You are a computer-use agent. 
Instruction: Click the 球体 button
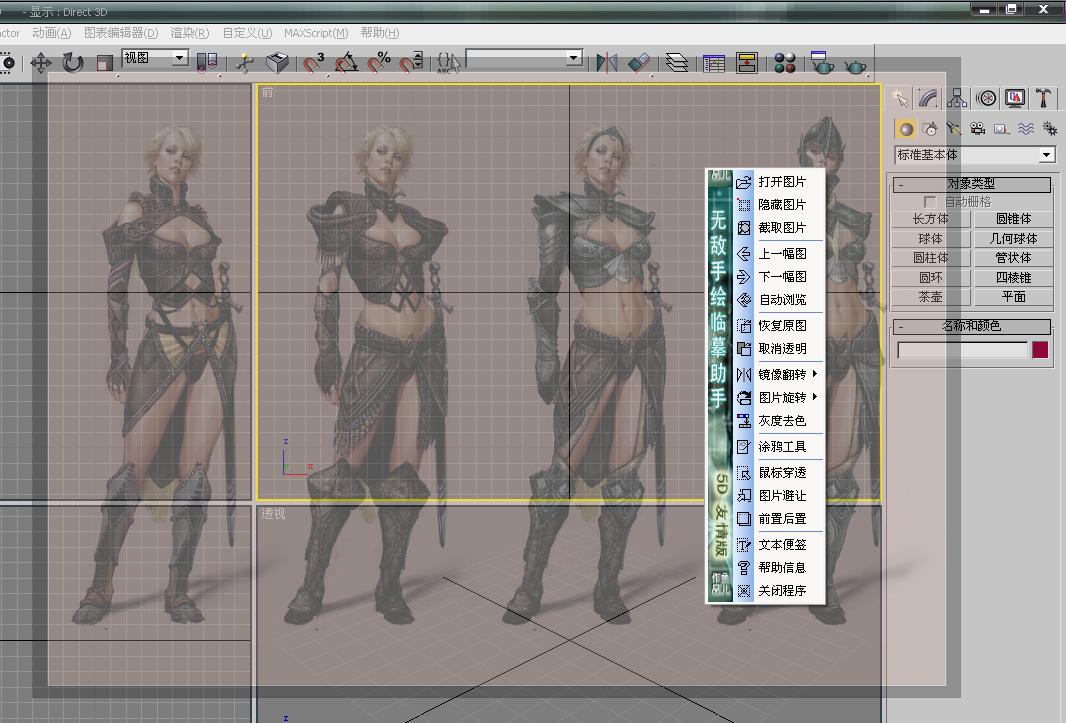tap(931, 239)
